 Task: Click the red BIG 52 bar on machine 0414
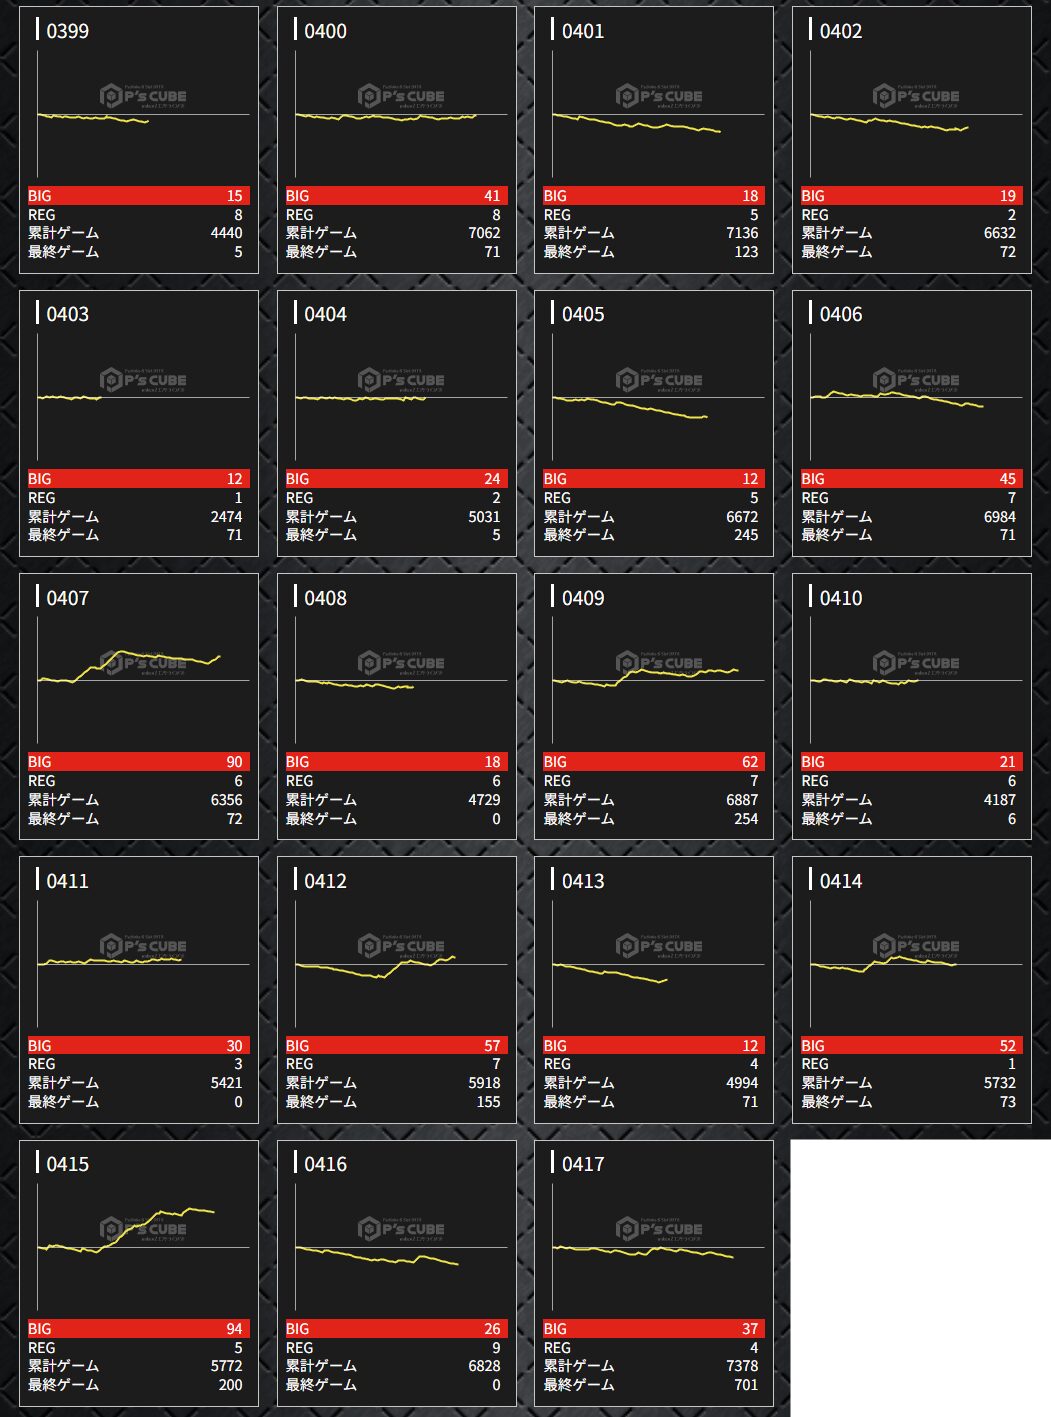pyautogui.click(x=911, y=1046)
